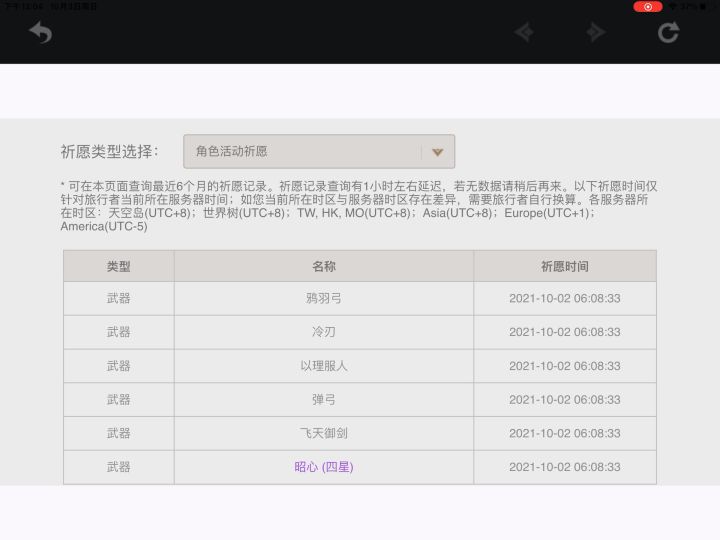Click the 祈愿类型选择 label
The width and height of the screenshot is (720, 540).
click(110, 152)
